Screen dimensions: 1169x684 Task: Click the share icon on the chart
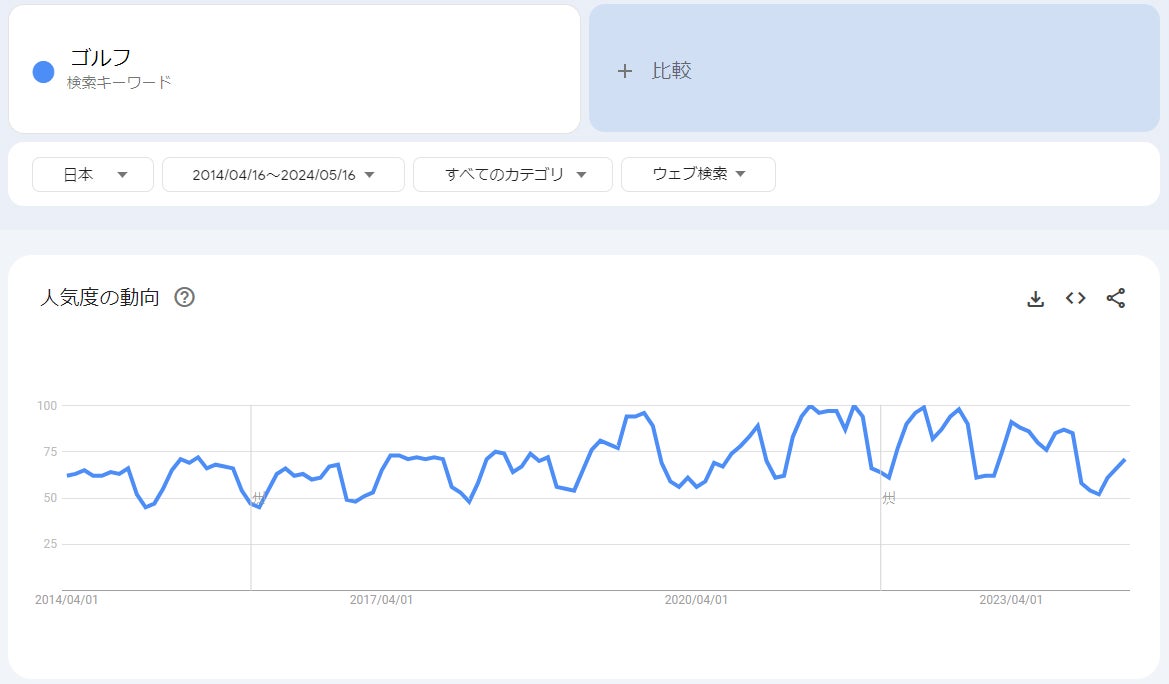pos(1116,298)
